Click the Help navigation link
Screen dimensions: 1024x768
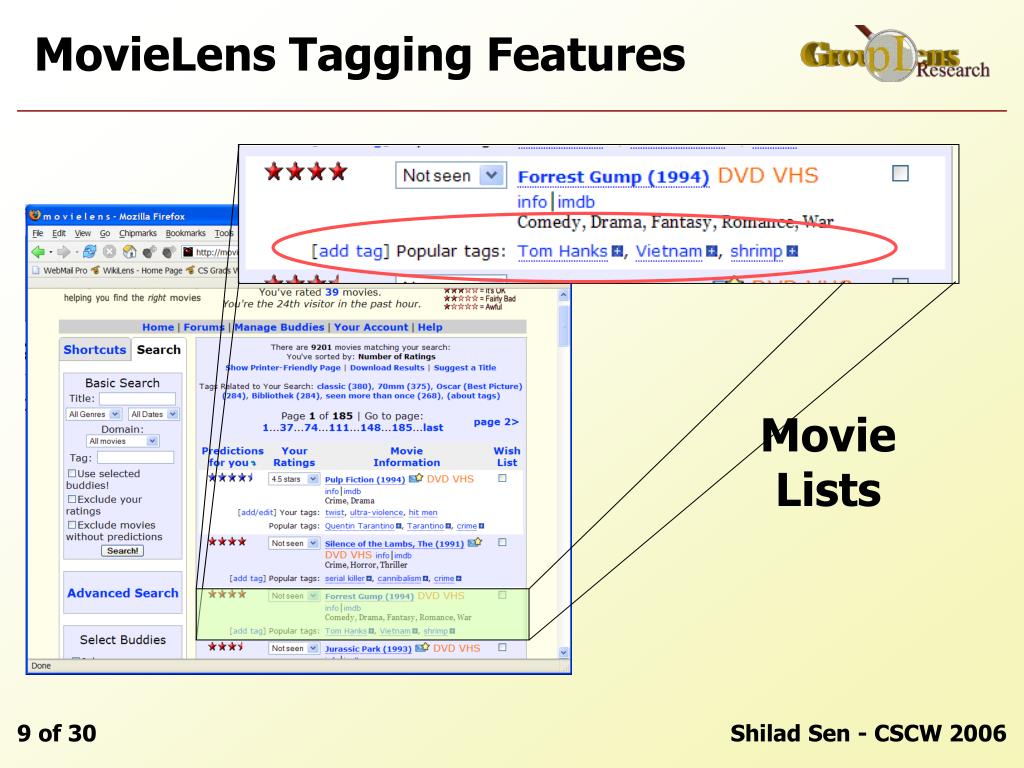[x=430, y=327]
